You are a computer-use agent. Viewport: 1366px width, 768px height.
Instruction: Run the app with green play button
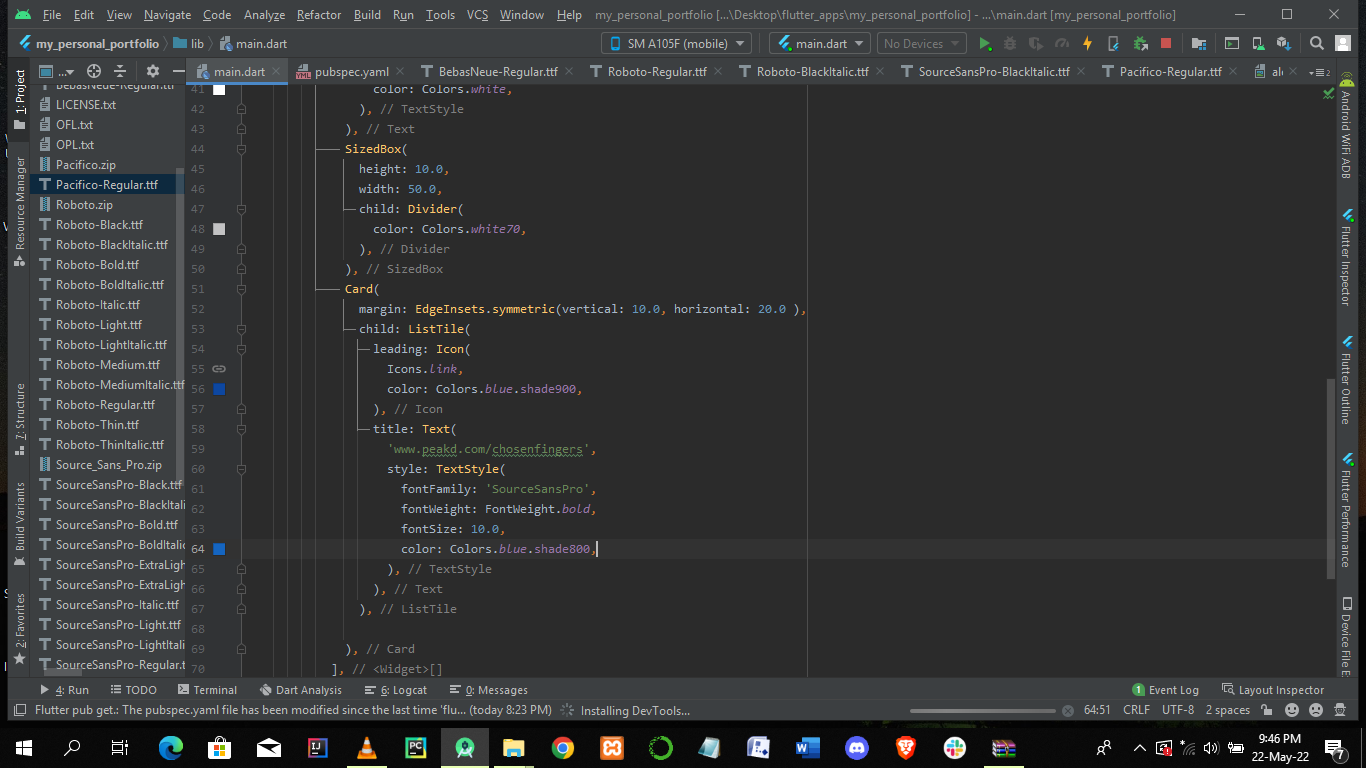point(985,44)
